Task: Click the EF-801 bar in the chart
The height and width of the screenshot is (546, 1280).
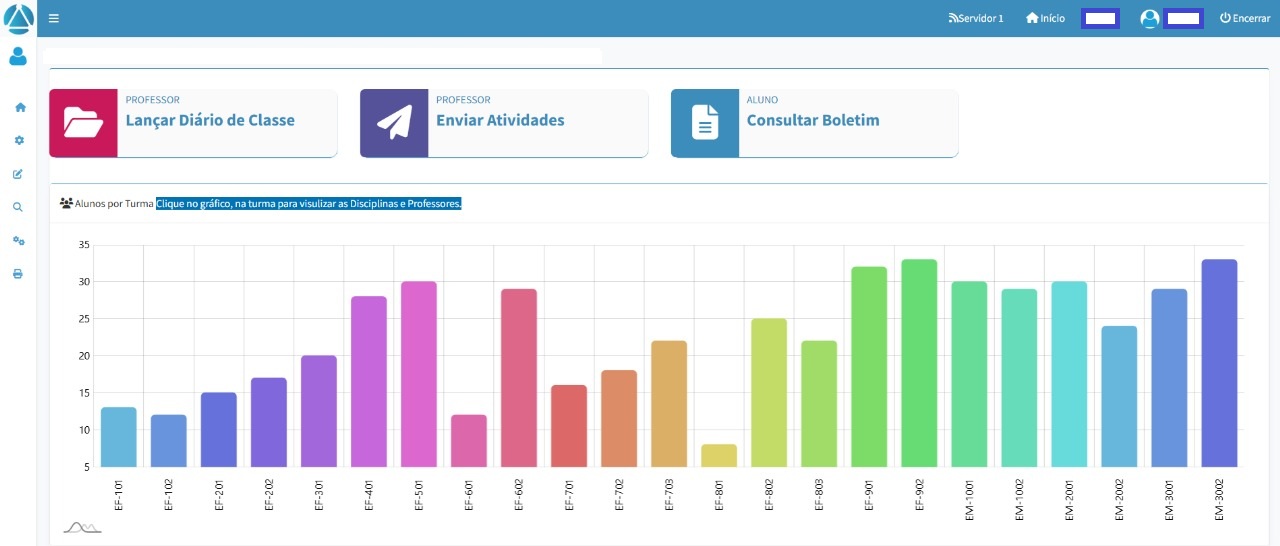Action: coord(719,455)
